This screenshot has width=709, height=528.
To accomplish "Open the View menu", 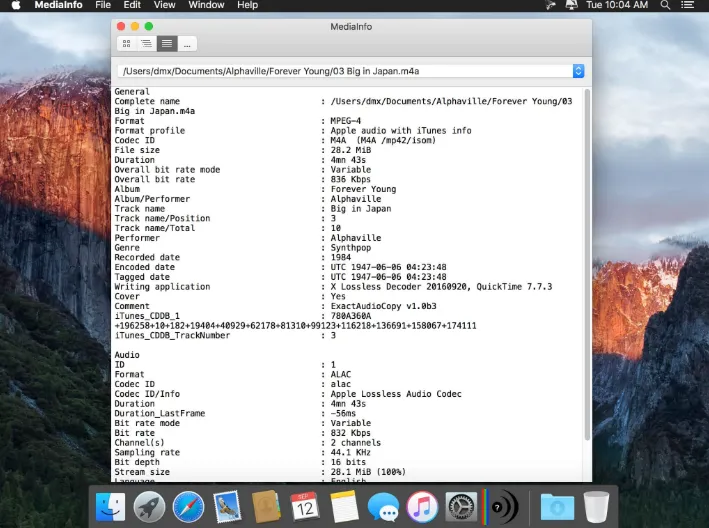I will (164, 5).
